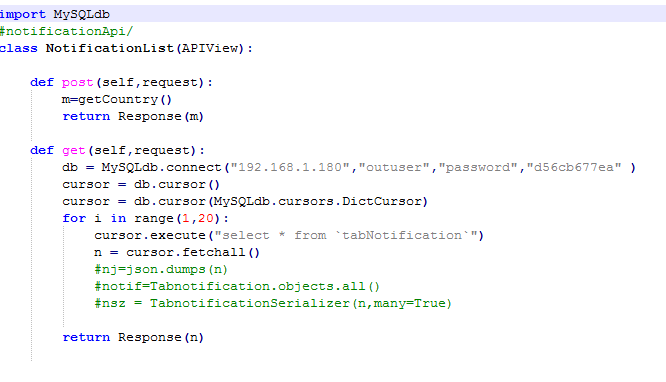Click the NotificationList class name
This screenshot has width=666, height=382.
[110, 48]
